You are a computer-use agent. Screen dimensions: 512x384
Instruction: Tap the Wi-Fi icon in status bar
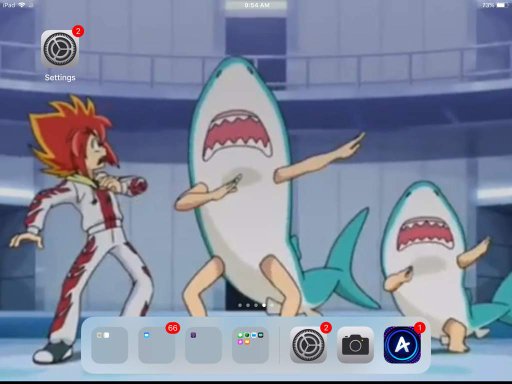coord(22,5)
